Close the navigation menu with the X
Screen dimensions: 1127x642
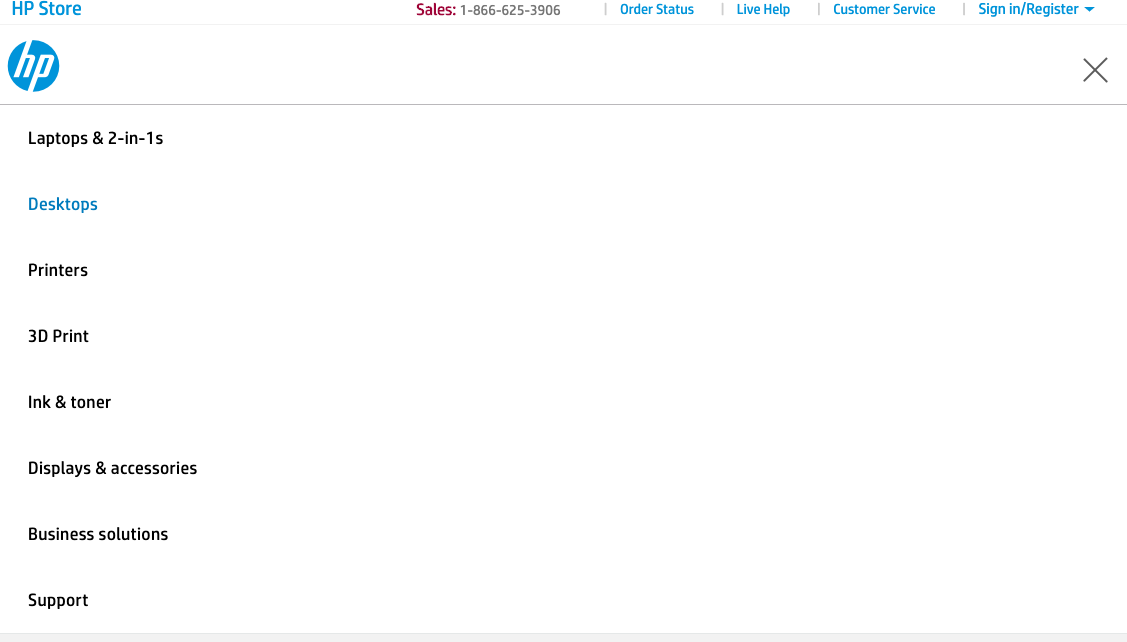pos(1095,70)
